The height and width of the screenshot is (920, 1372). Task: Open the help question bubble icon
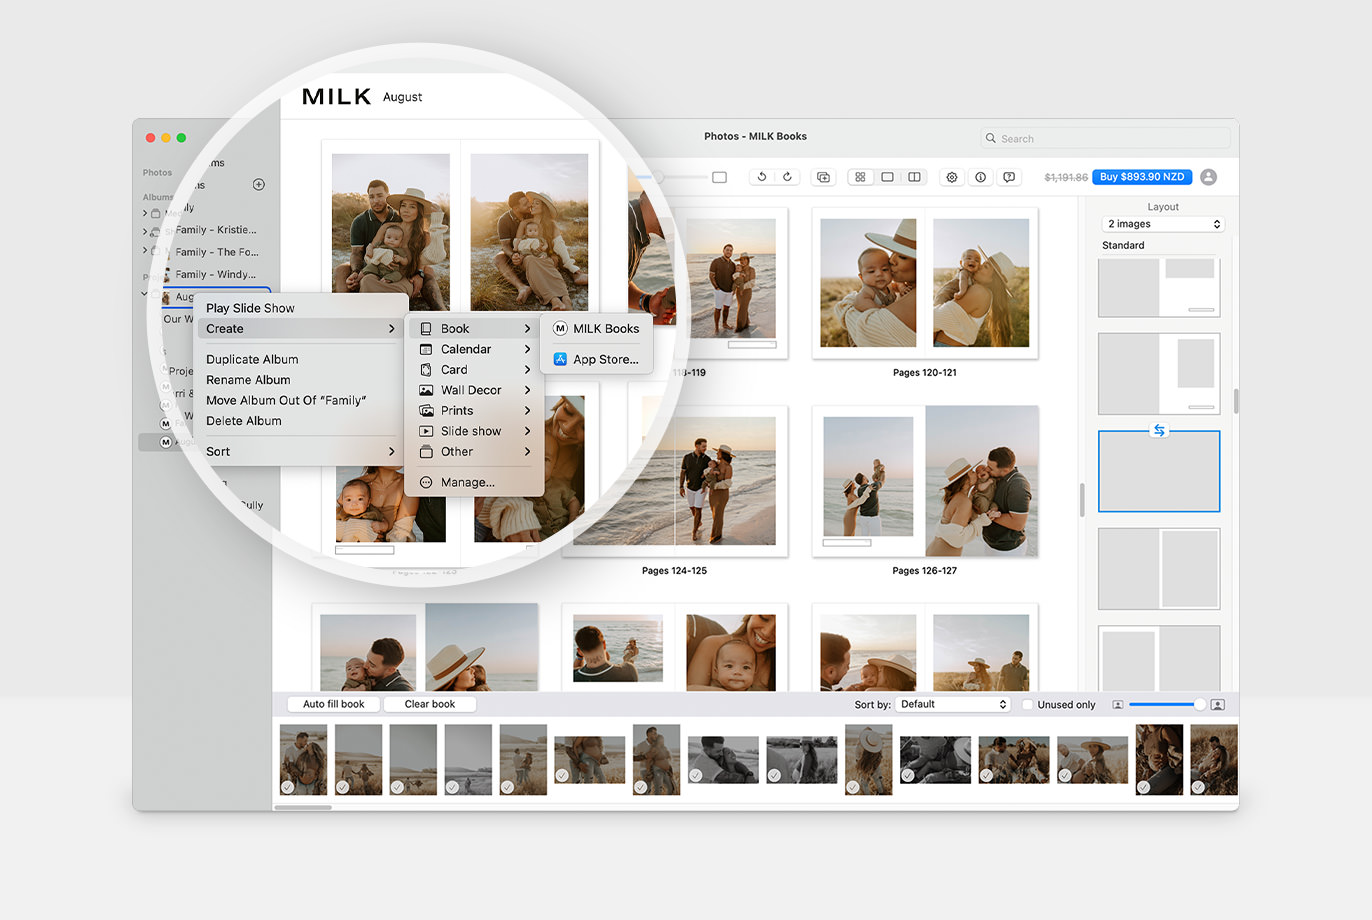[x=1009, y=177]
